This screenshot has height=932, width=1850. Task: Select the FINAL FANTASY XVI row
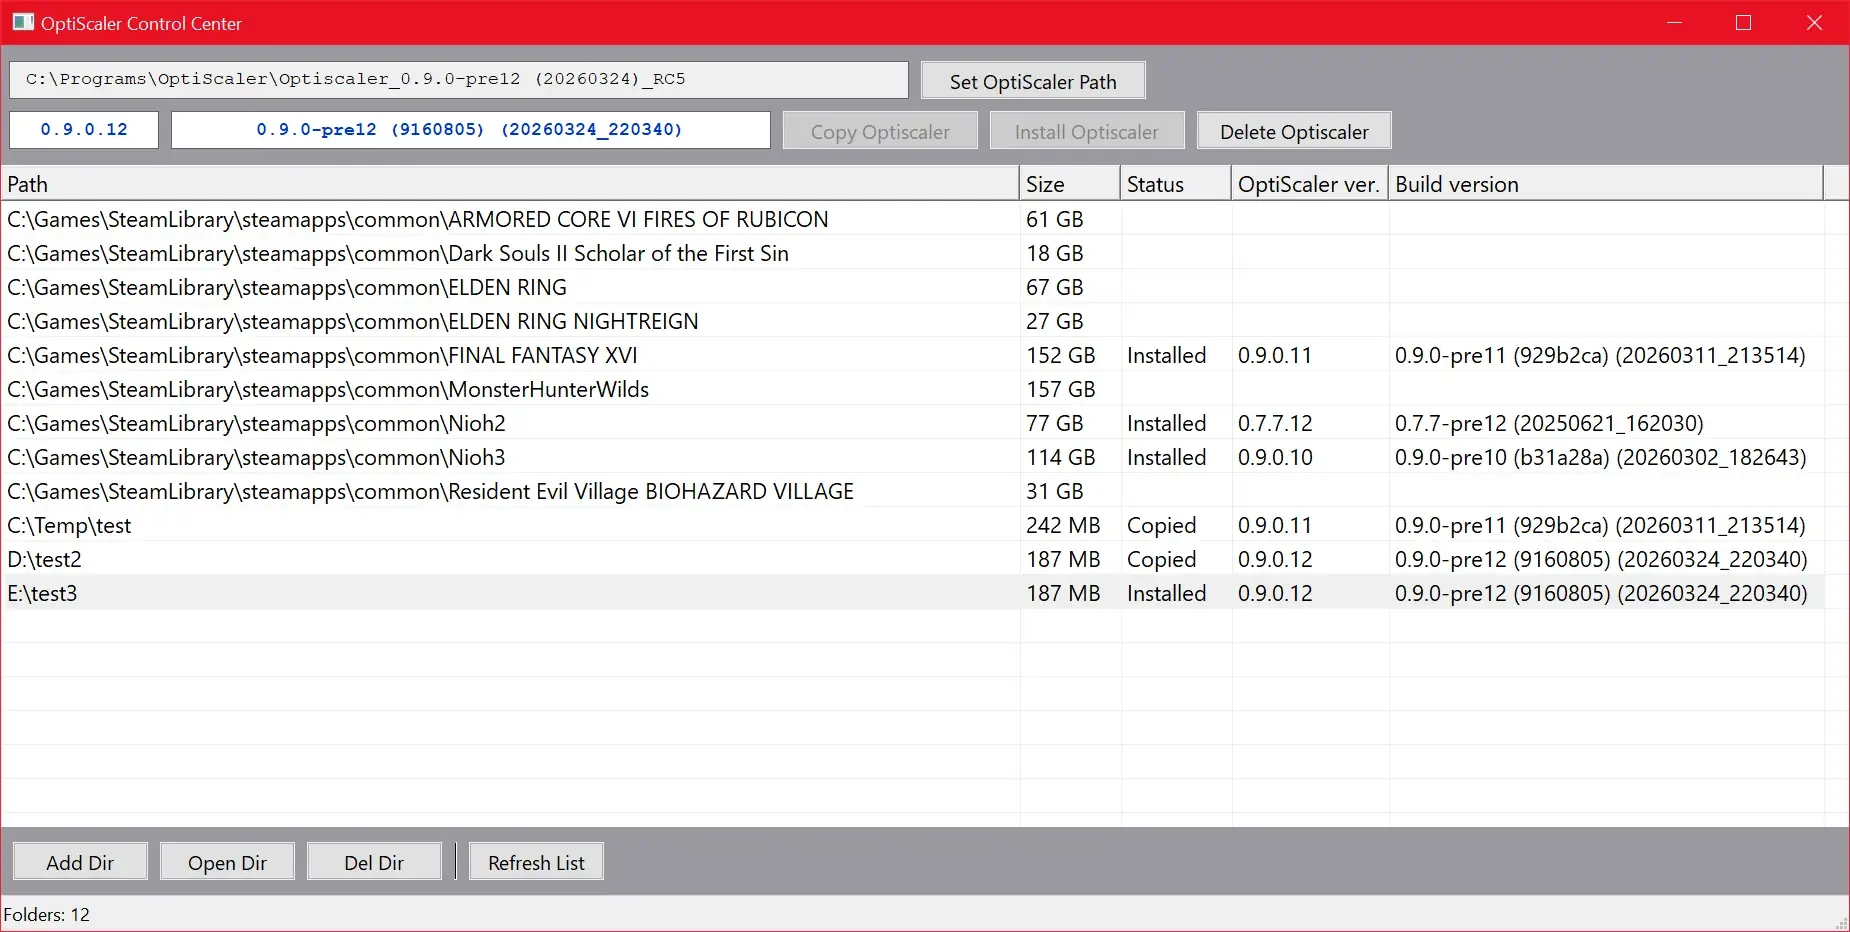pyautogui.click(x=913, y=355)
